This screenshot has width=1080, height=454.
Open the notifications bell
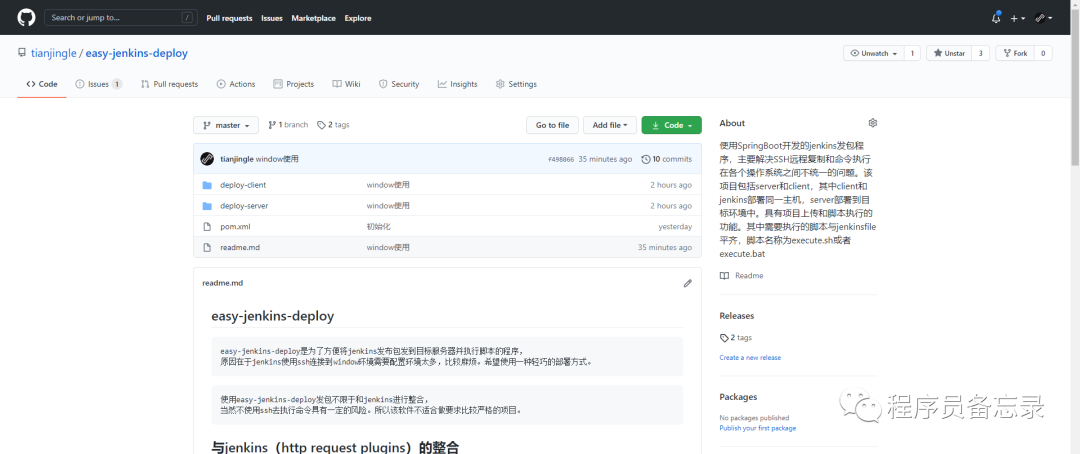(996, 18)
